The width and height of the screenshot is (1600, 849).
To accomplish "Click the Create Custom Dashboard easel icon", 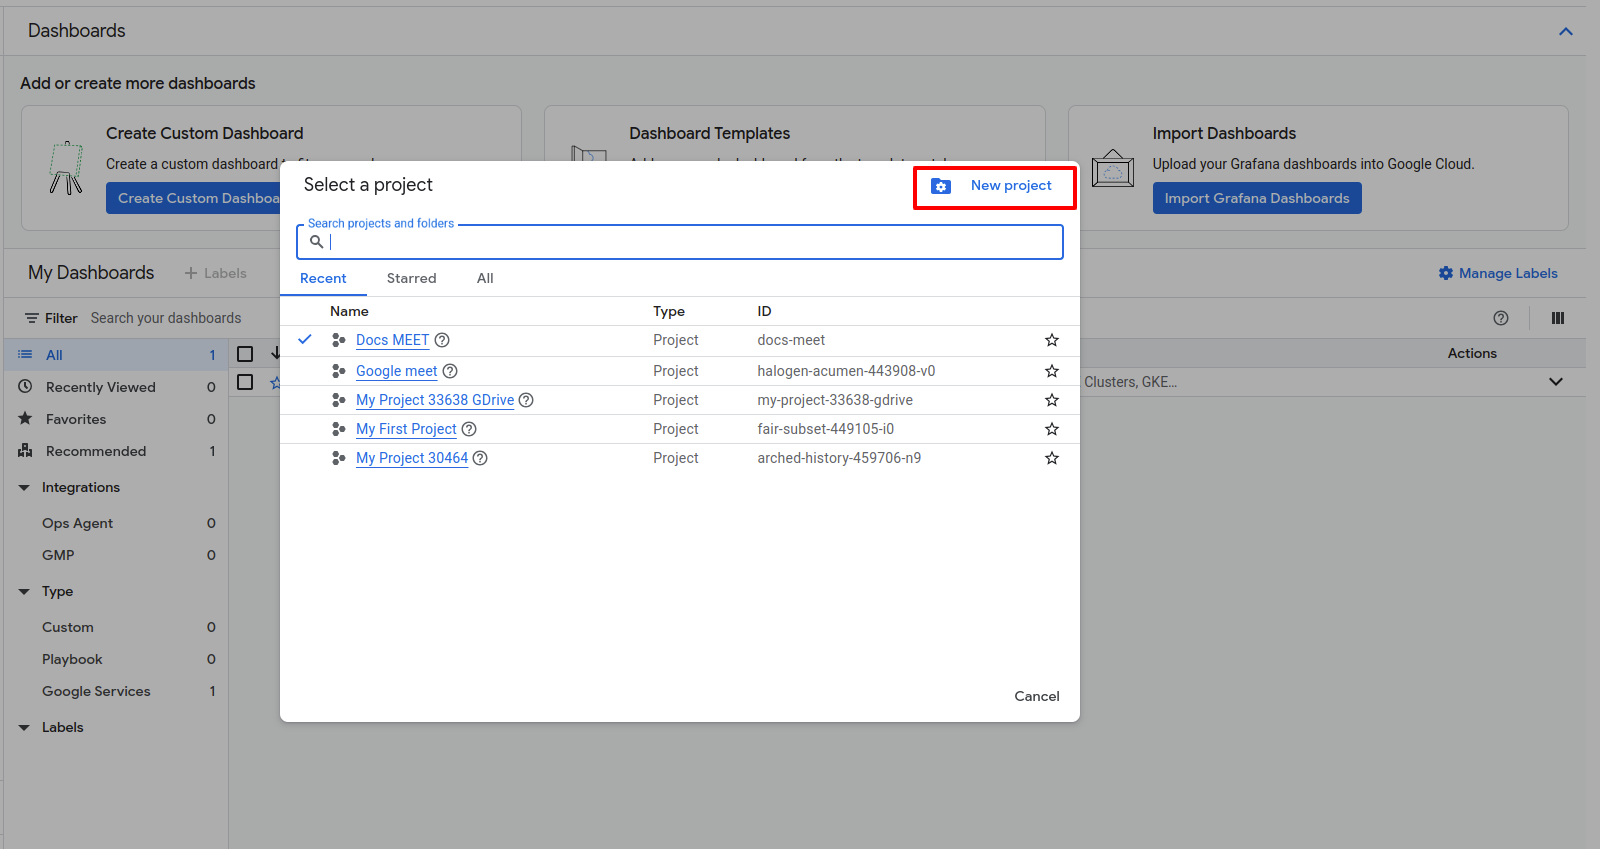I will (66, 168).
